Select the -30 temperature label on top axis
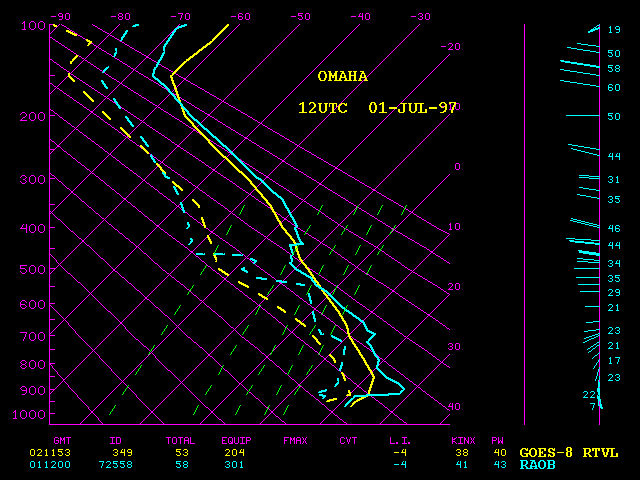This screenshot has width=640, height=480. coord(420,17)
